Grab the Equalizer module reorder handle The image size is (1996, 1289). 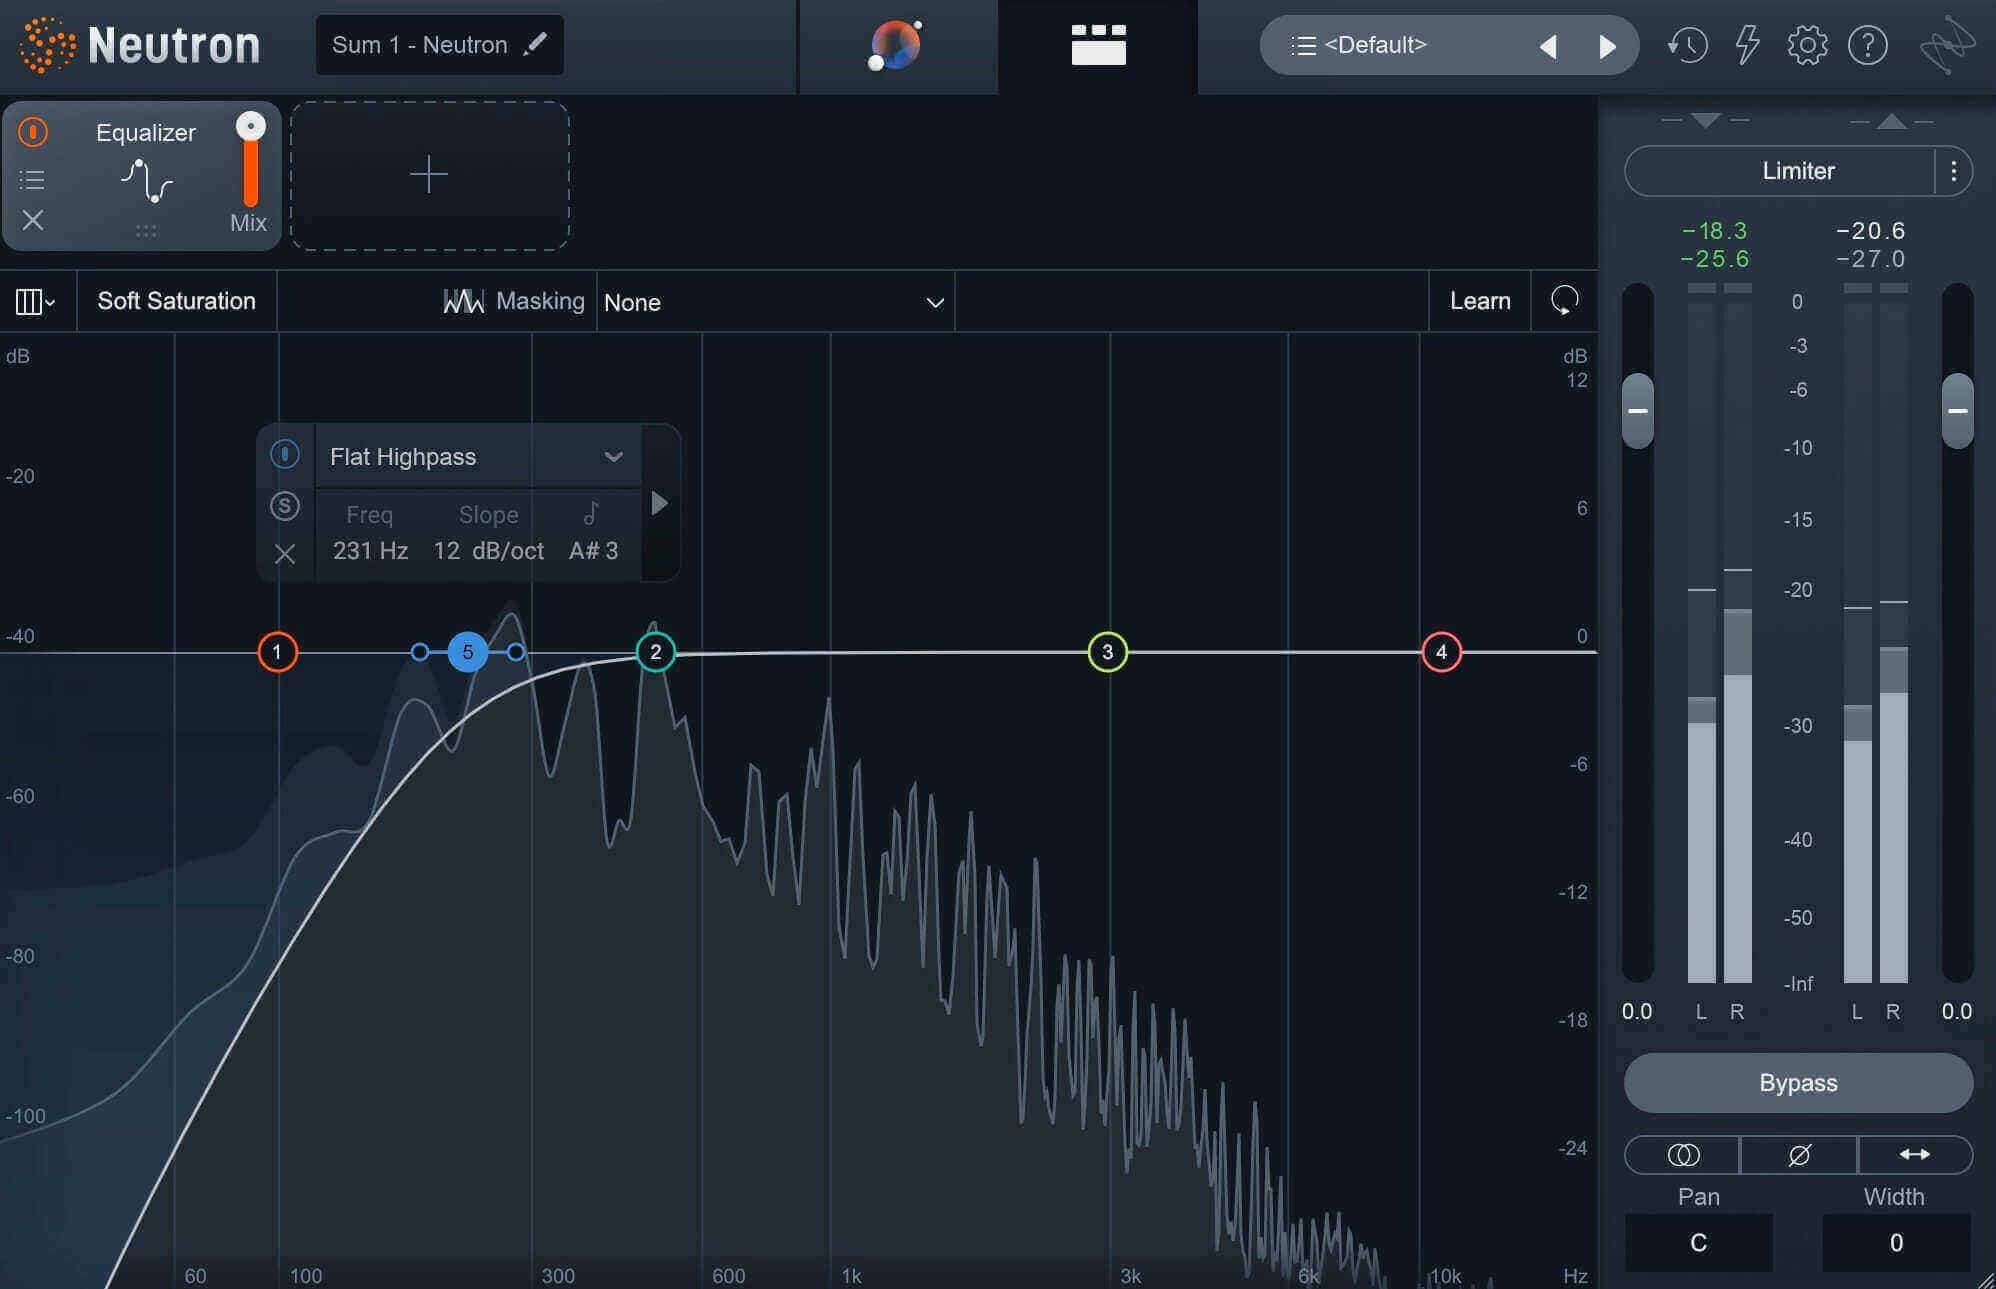(146, 231)
